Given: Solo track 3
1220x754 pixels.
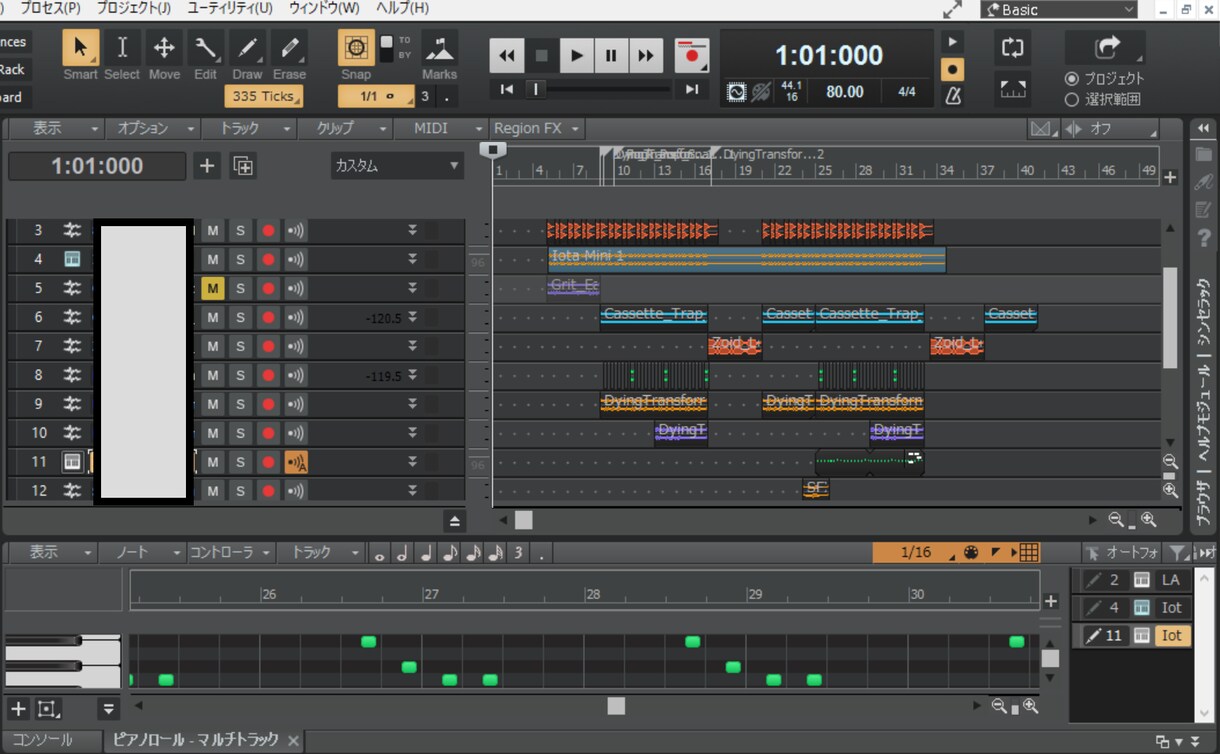Looking at the screenshot, I should [x=240, y=230].
